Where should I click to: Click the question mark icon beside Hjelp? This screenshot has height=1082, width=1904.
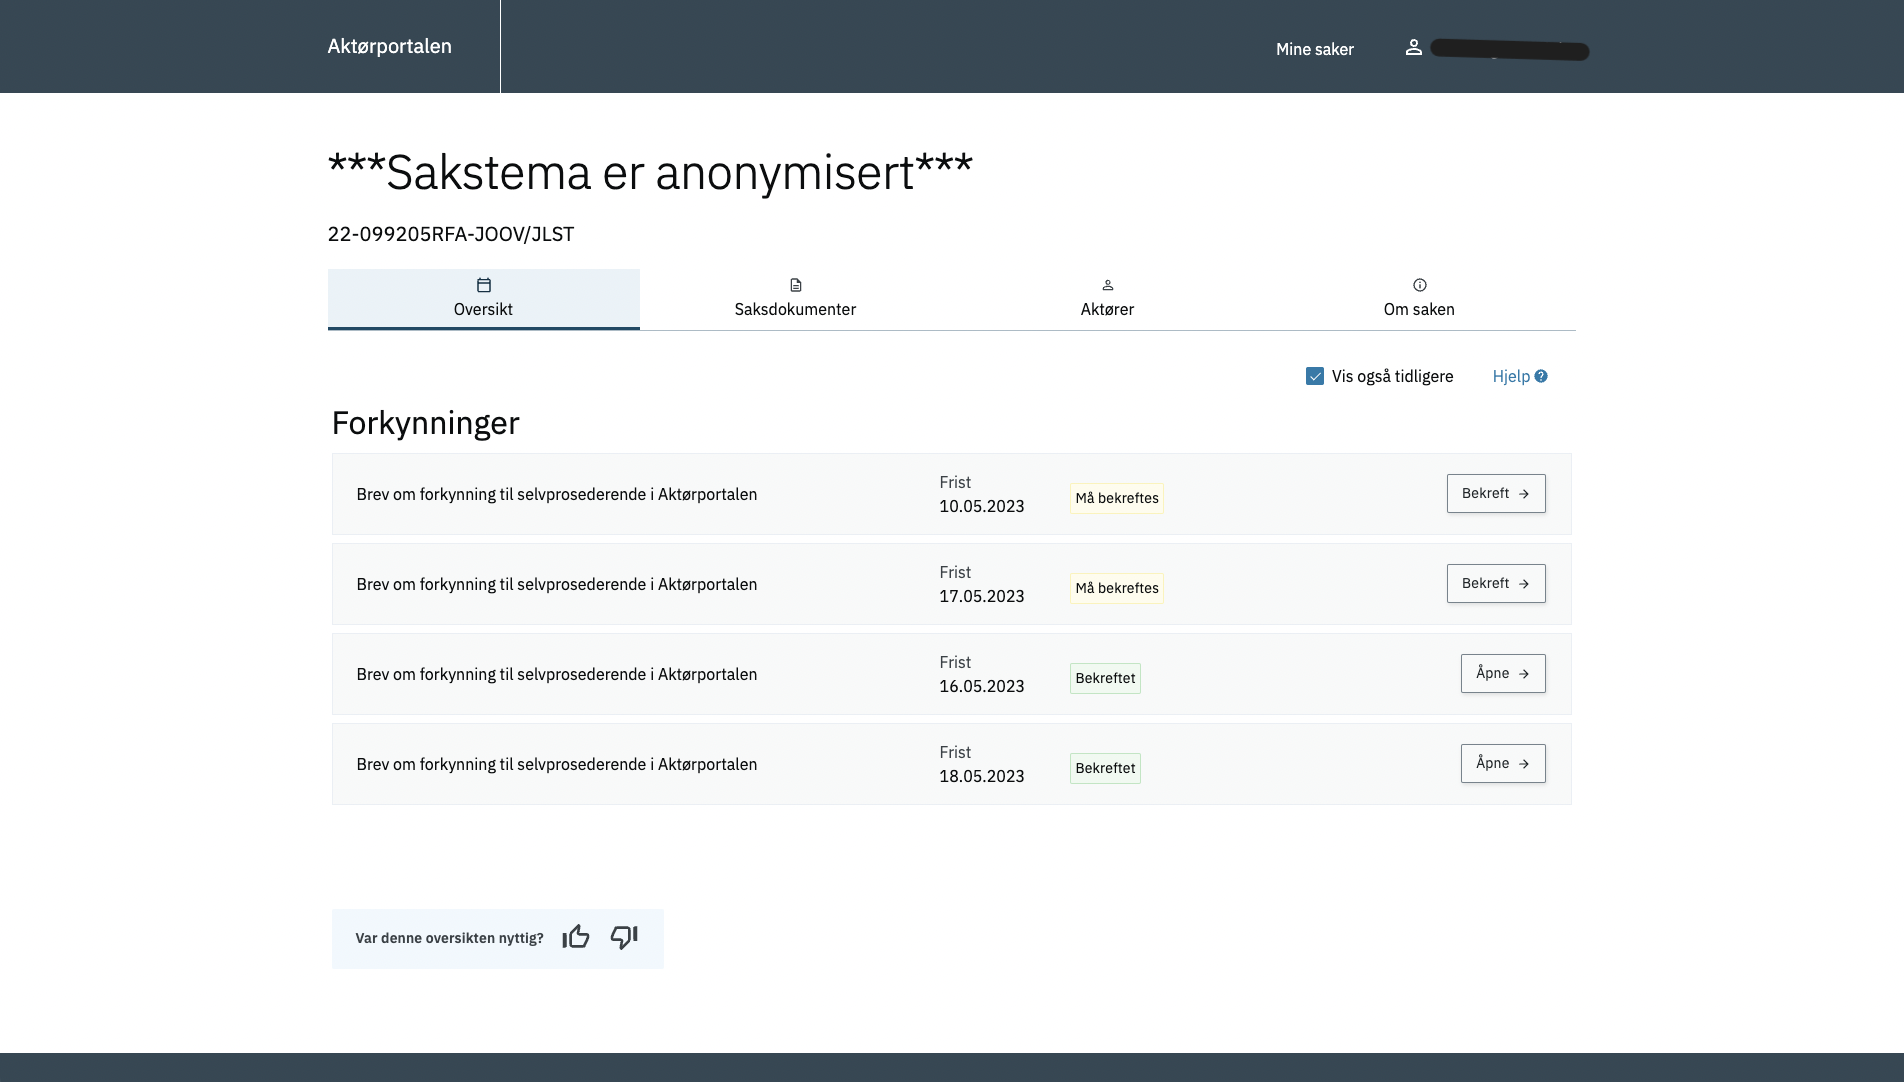pos(1541,376)
